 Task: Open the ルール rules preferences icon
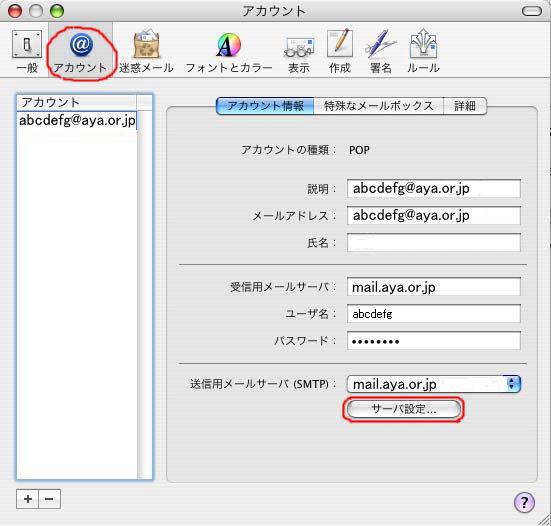pos(423,51)
